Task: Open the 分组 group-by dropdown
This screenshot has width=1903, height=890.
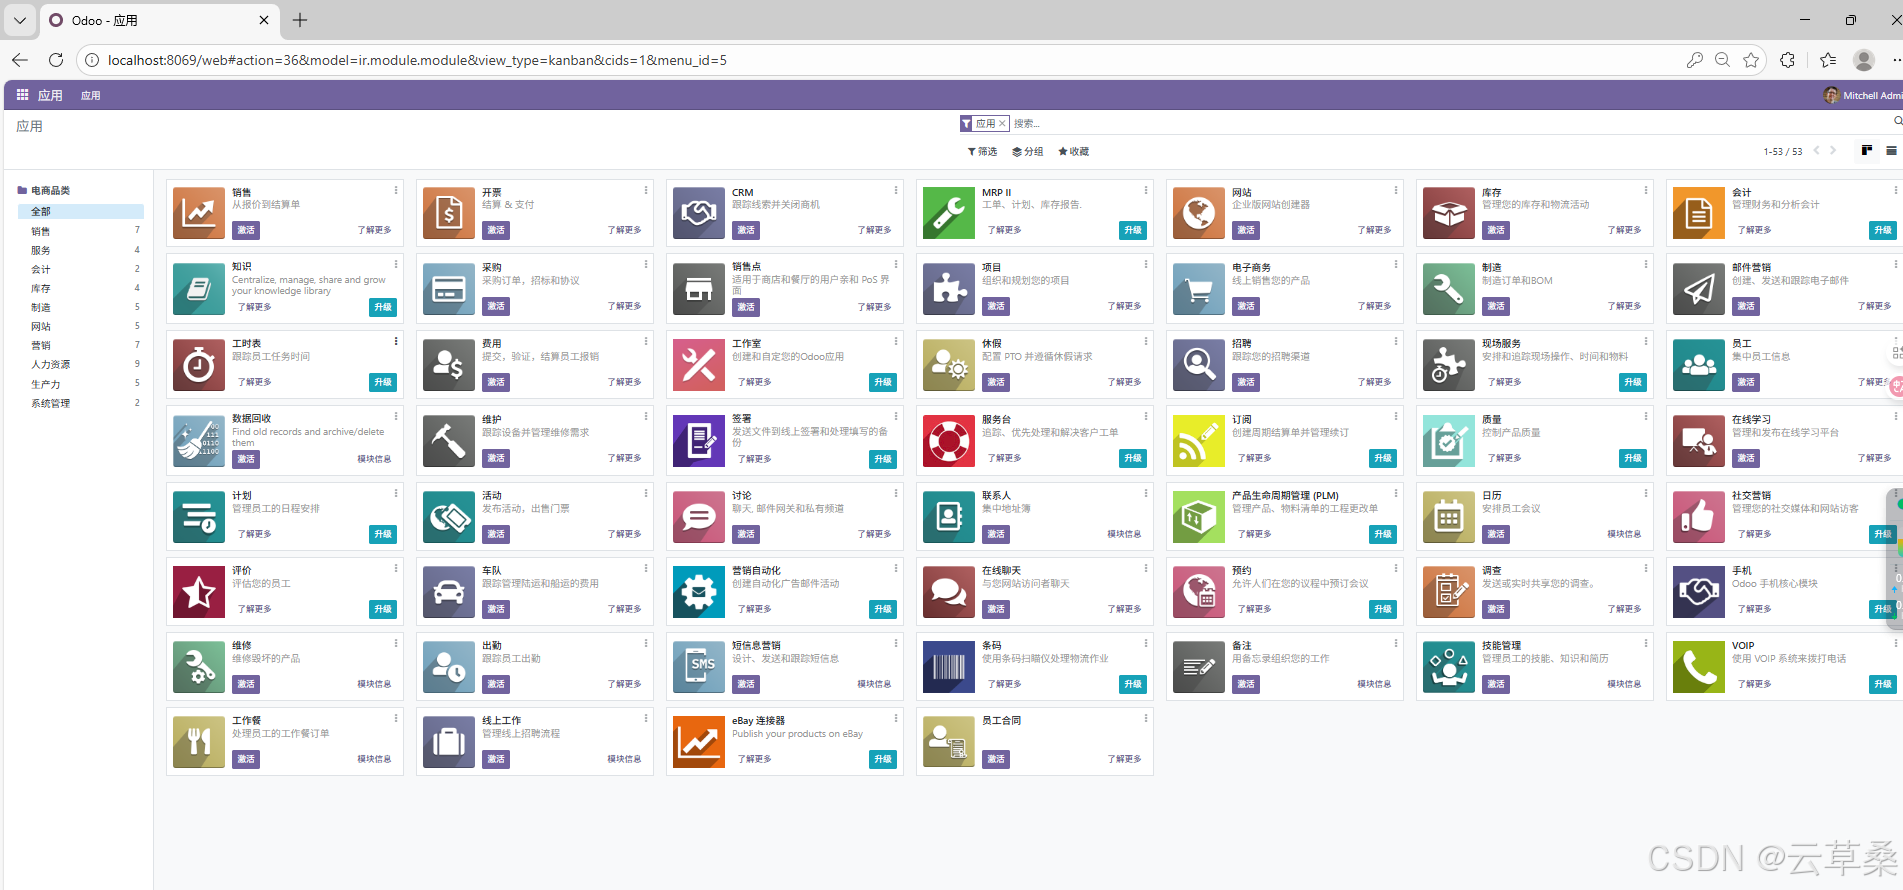Action: (x=1027, y=152)
